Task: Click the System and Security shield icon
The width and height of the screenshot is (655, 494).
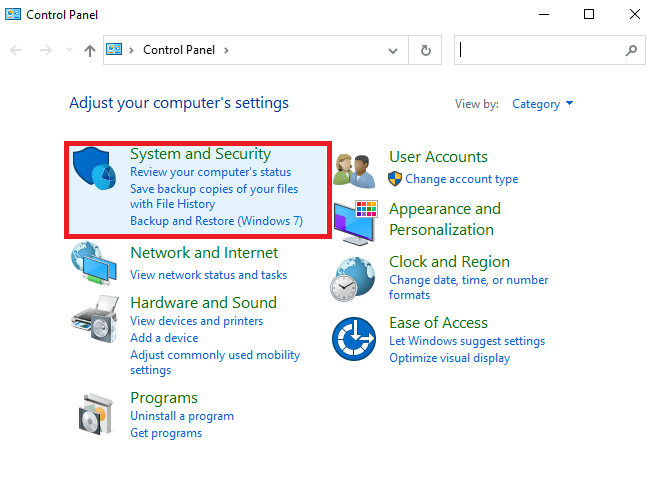Action: [94, 168]
